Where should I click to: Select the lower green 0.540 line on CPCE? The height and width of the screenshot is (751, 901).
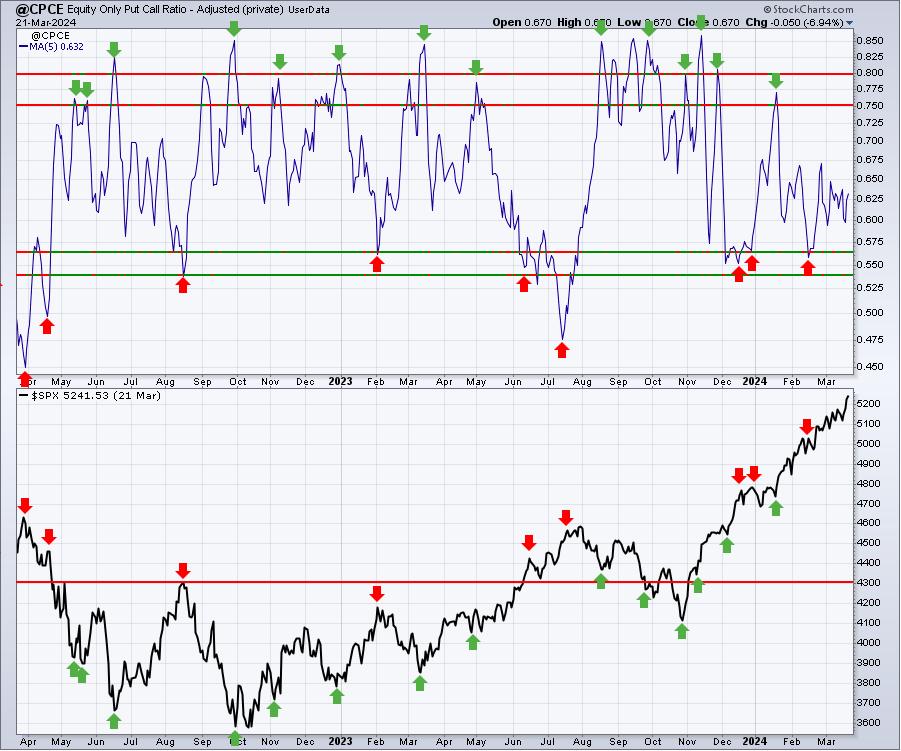tap(434, 275)
